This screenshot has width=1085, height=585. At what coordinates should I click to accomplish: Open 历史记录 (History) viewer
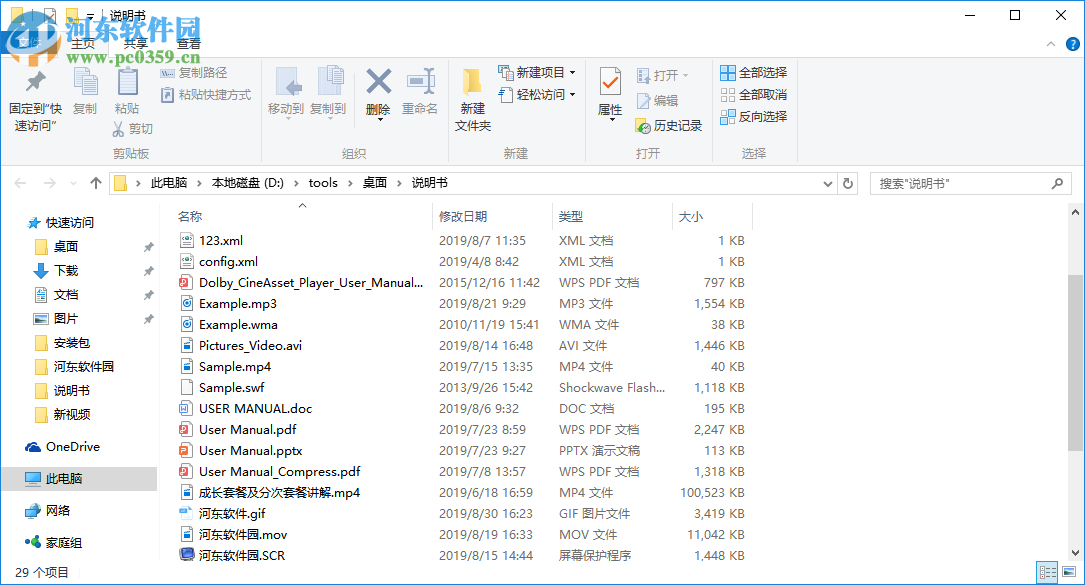point(667,127)
